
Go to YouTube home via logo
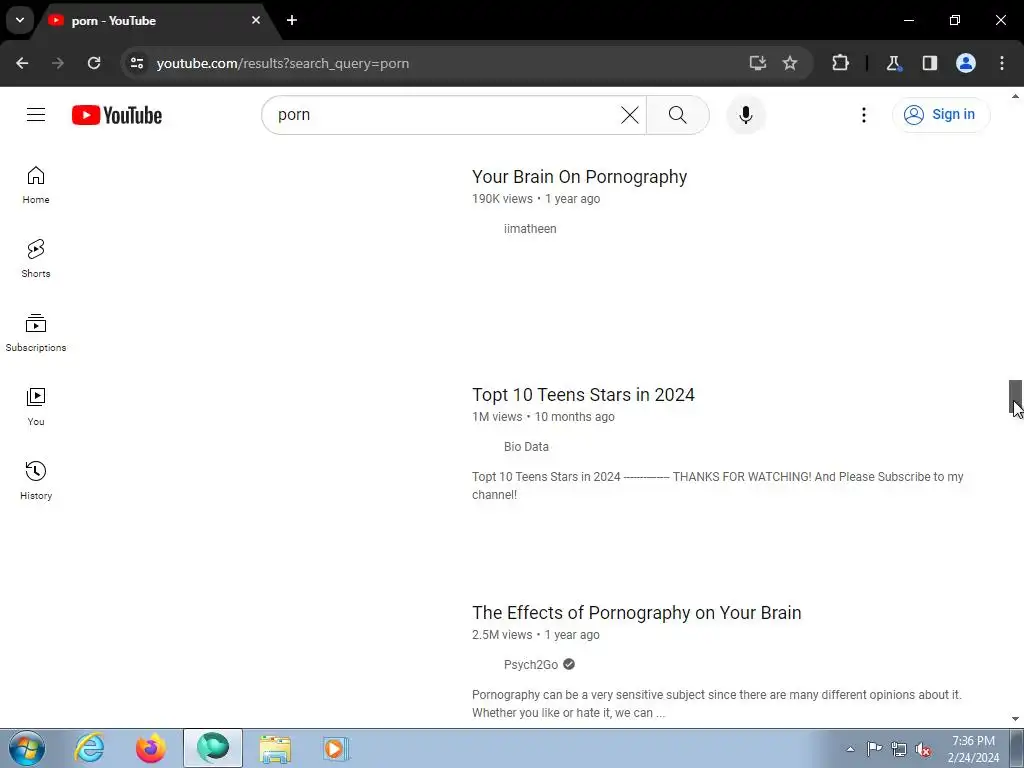pyautogui.click(x=117, y=115)
